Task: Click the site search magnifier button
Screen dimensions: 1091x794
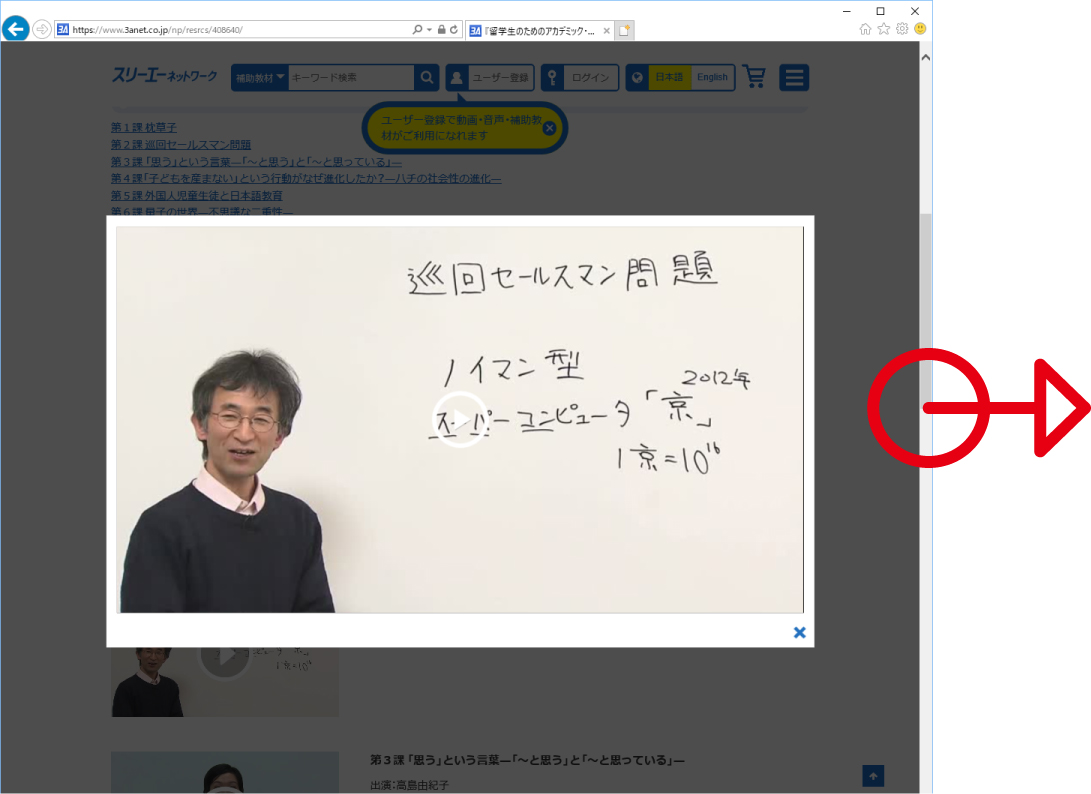Action: pyautogui.click(x=427, y=77)
